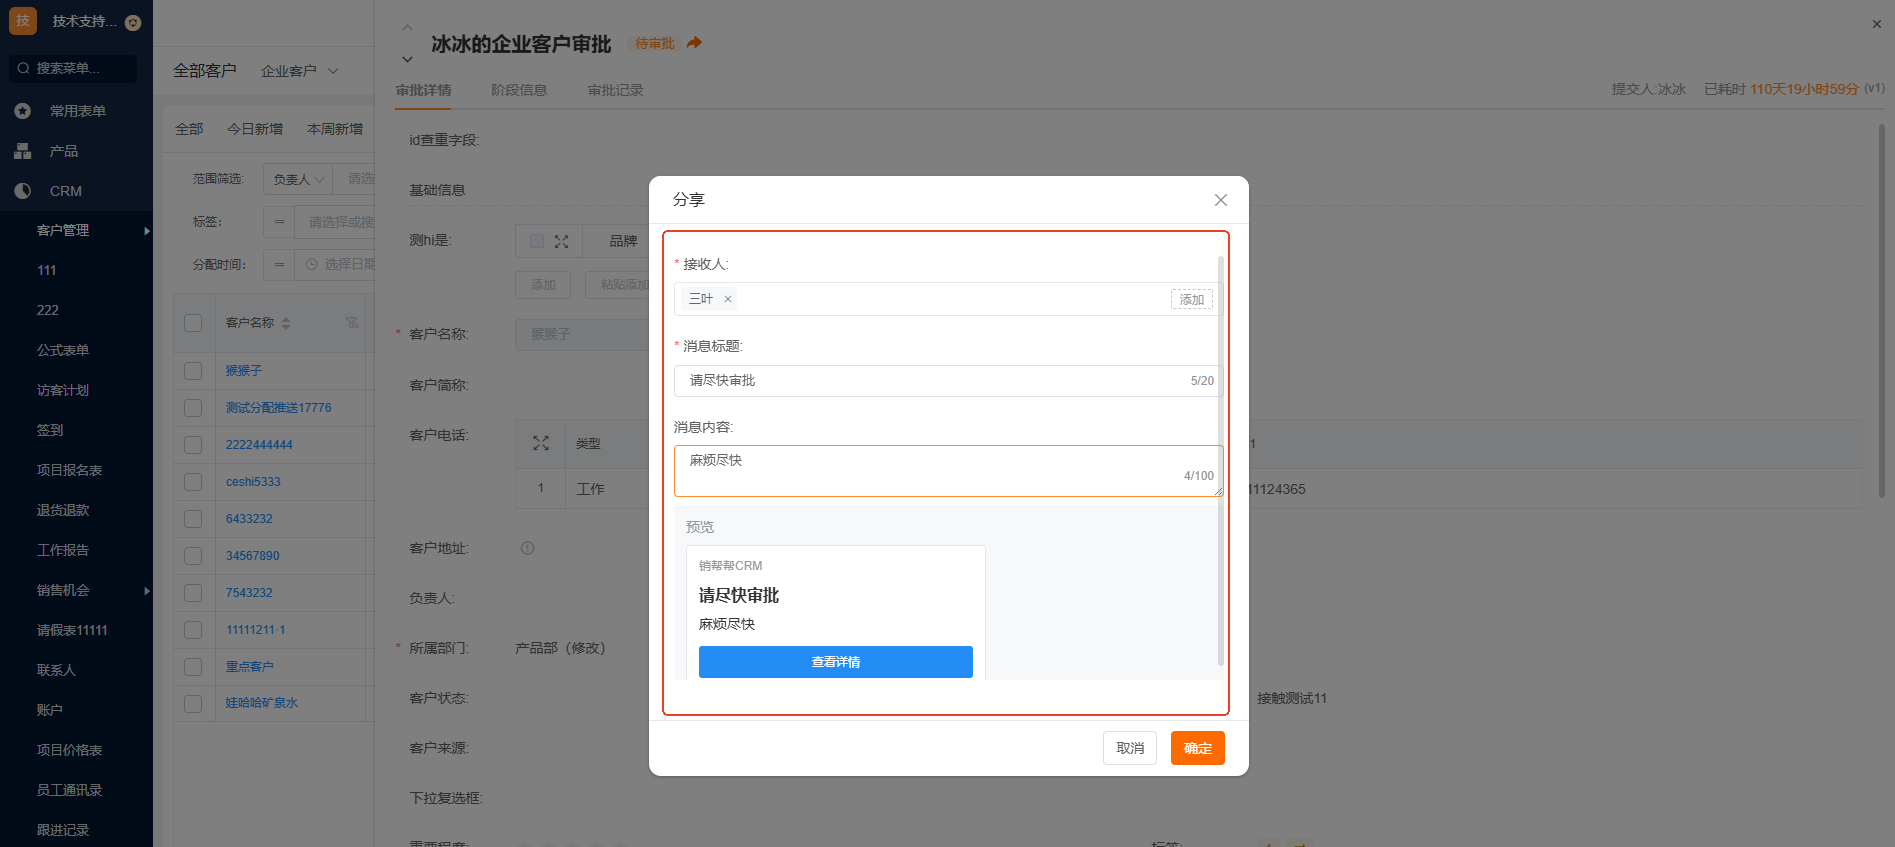This screenshot has width=1895, height=847.
Task: Click the search menu magnifier icon
Action: click(23, 68)
